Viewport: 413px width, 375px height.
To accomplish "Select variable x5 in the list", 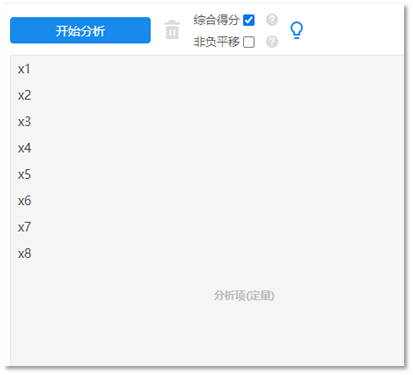I will (24, 175).
